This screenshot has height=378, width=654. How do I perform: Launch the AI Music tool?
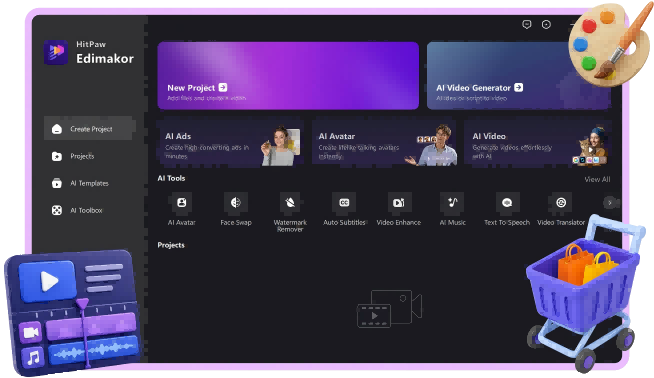coord(453,203)
